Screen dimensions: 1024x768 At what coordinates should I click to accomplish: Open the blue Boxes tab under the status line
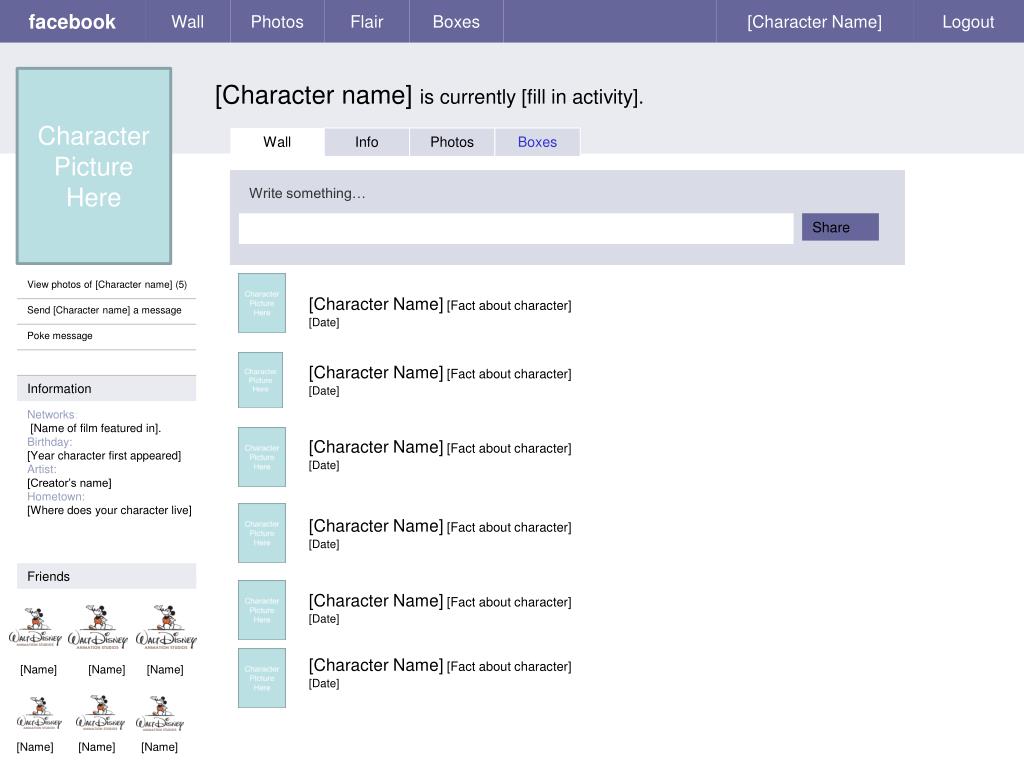[x=537, y=142]
